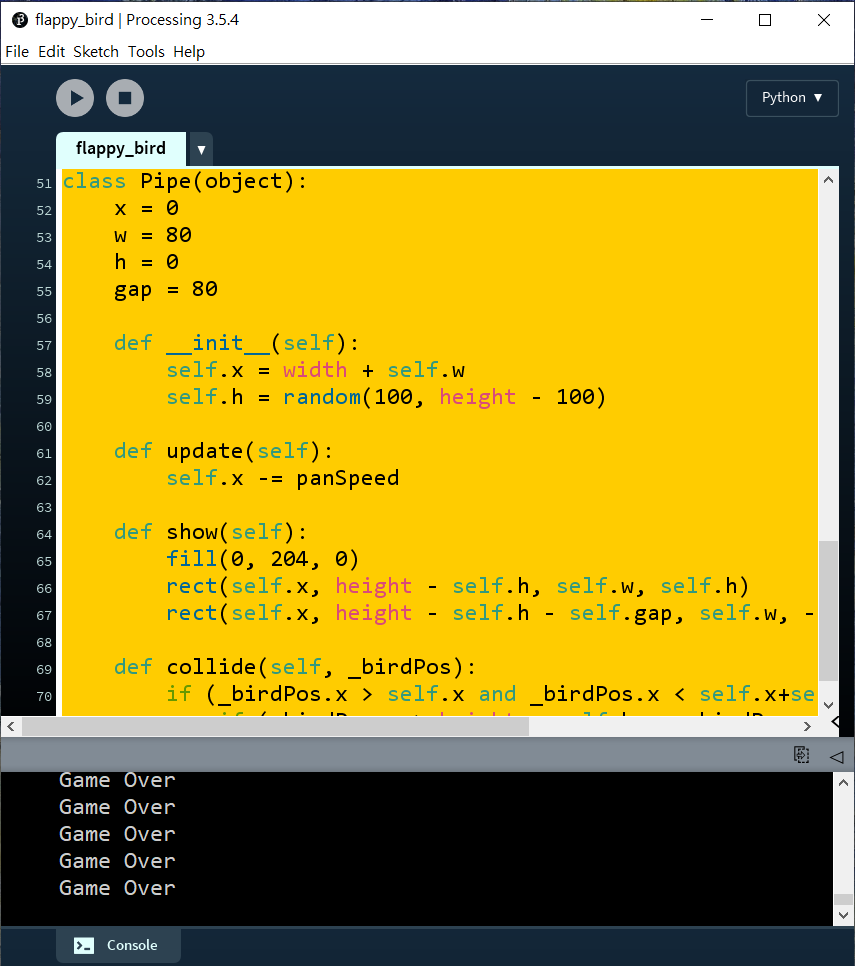Click the horizontal scroll right arrow in editor
855x966 pixels.
(x=807, y=726)
